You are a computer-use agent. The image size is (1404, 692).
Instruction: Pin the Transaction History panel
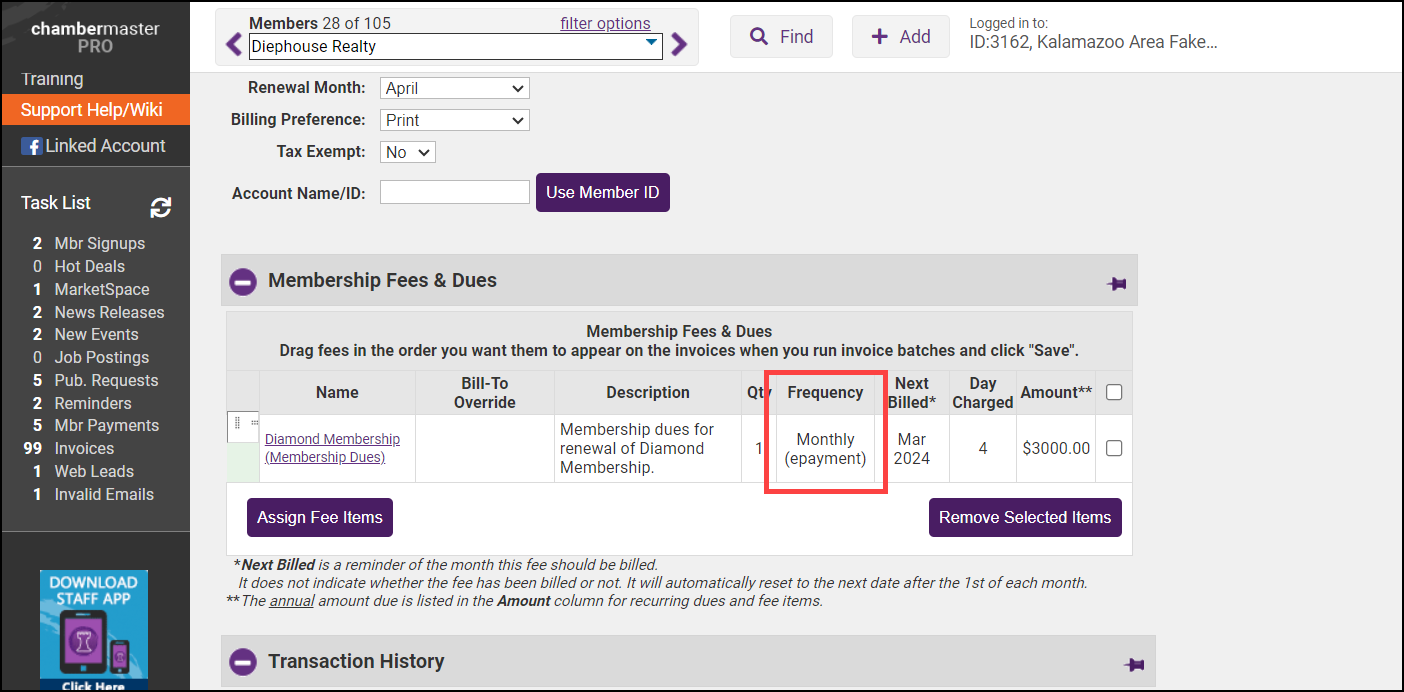click(1134, 664)
